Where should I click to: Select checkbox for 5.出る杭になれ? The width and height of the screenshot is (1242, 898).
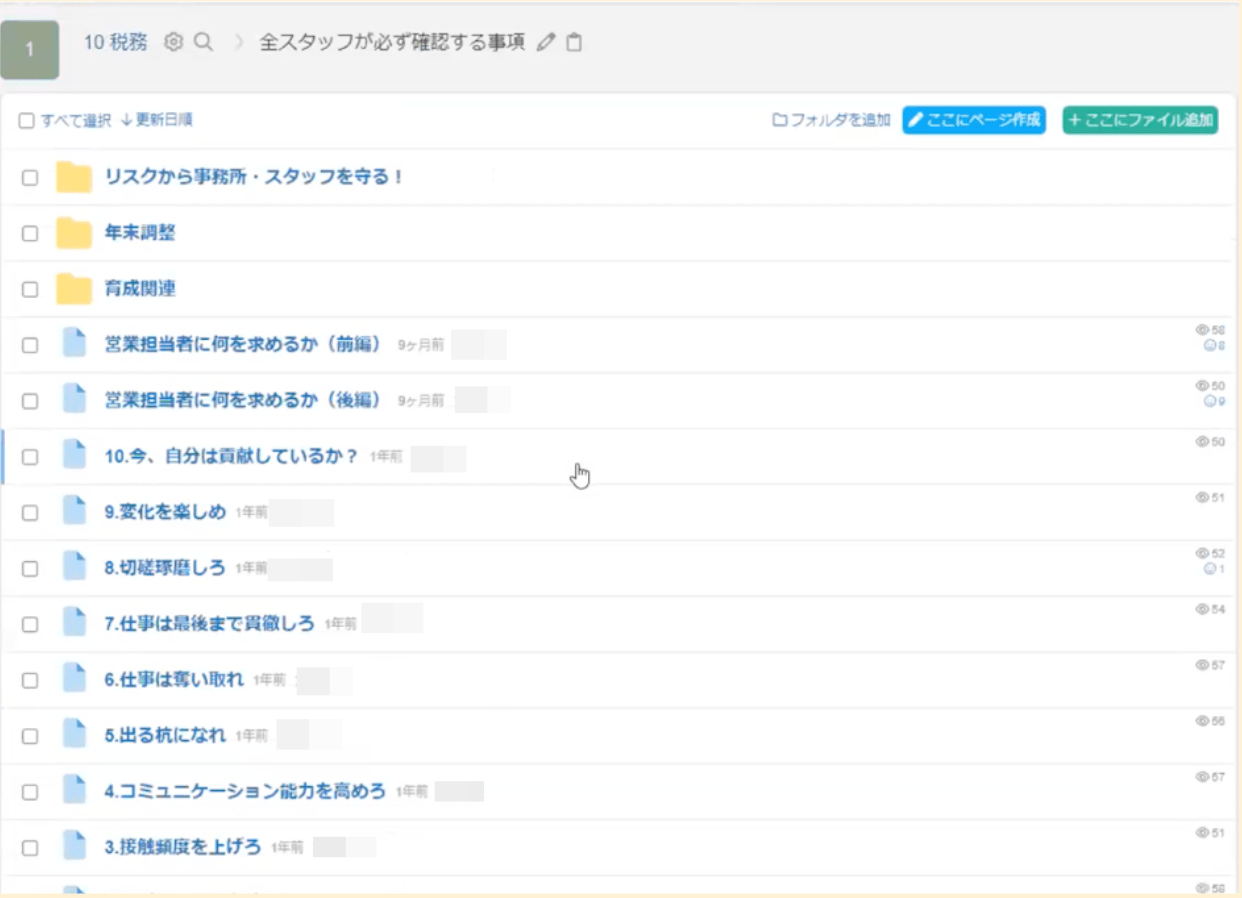click(30, 737)
